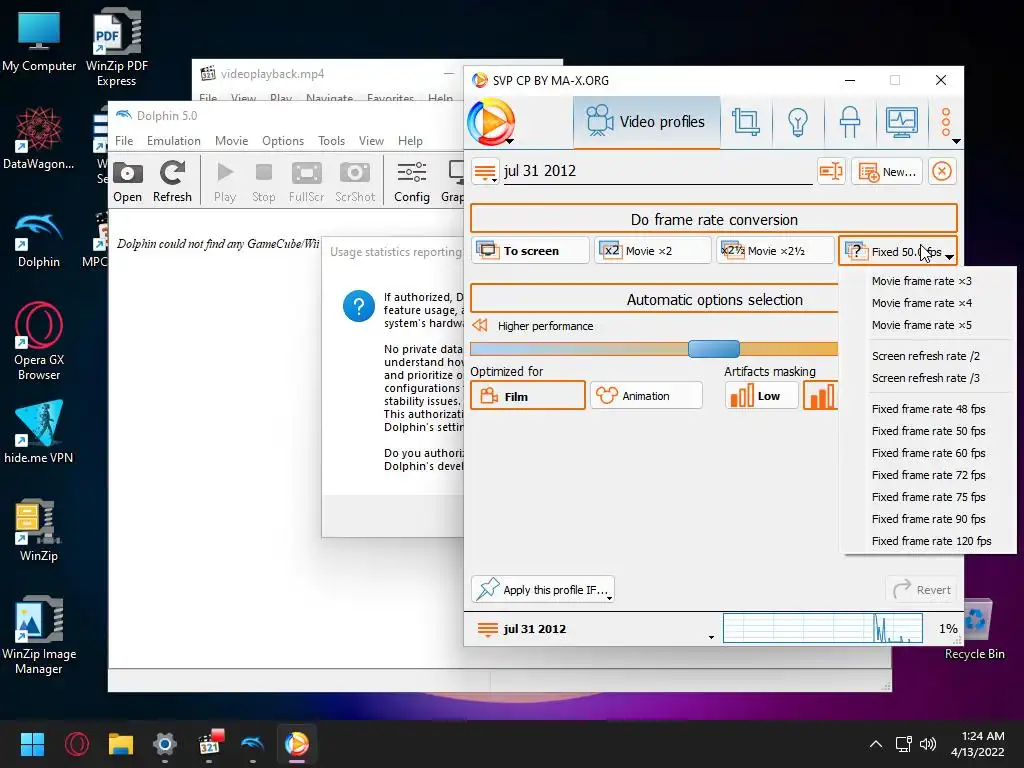The image size is (1024, 768).
Task: Select To screen frame rate option
Action: (x=530, y=251)
